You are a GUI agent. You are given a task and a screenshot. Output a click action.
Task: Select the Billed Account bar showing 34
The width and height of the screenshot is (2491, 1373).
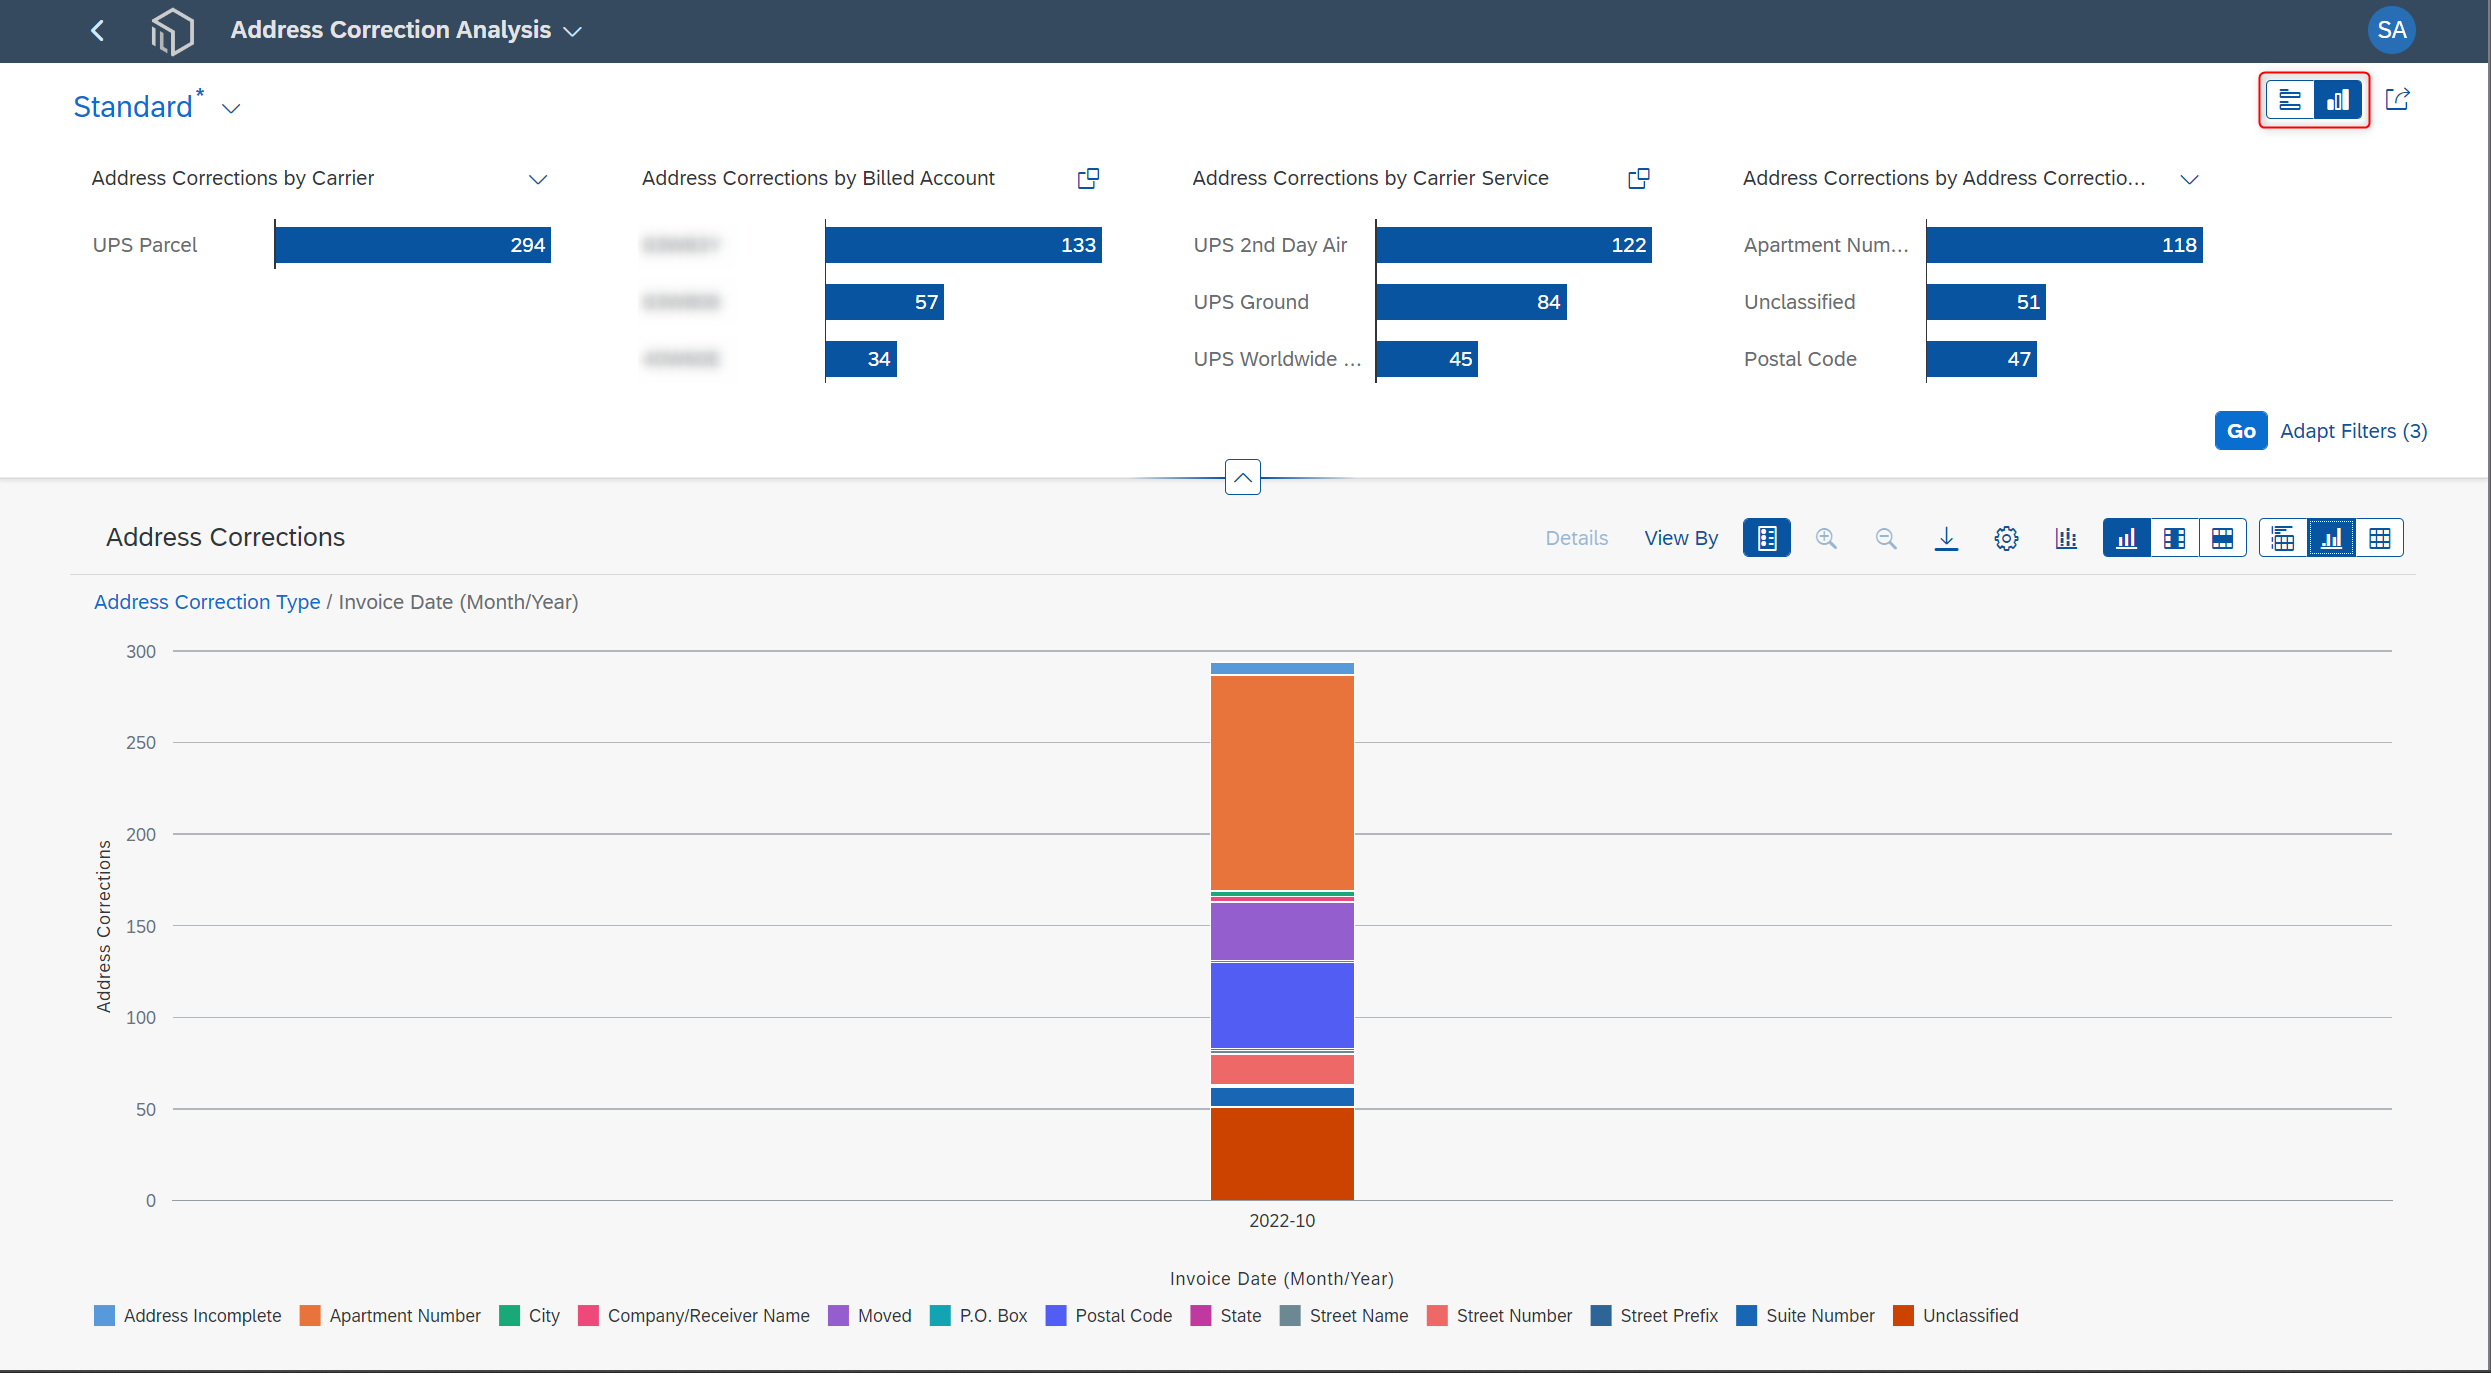point(861,359)
